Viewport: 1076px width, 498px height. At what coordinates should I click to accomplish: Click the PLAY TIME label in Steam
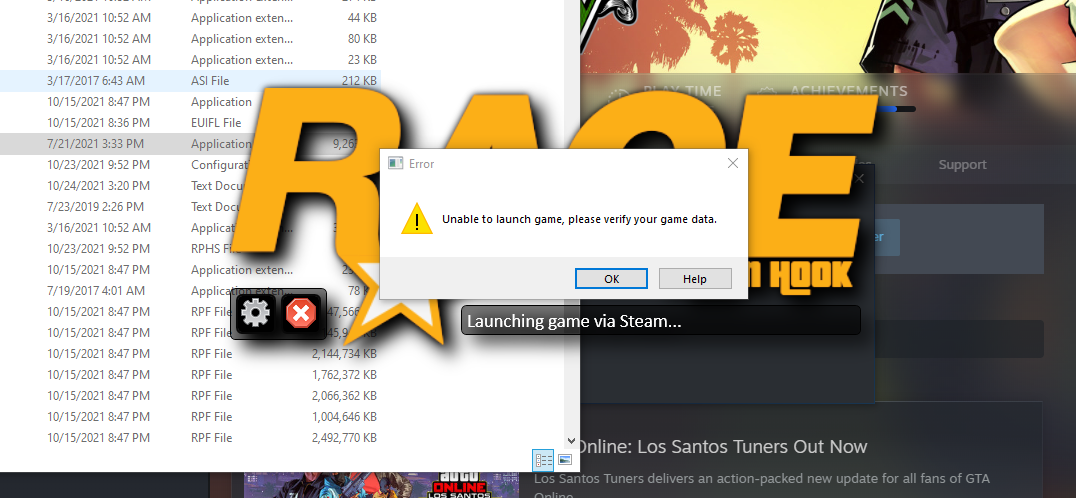(x=682, y=91)
